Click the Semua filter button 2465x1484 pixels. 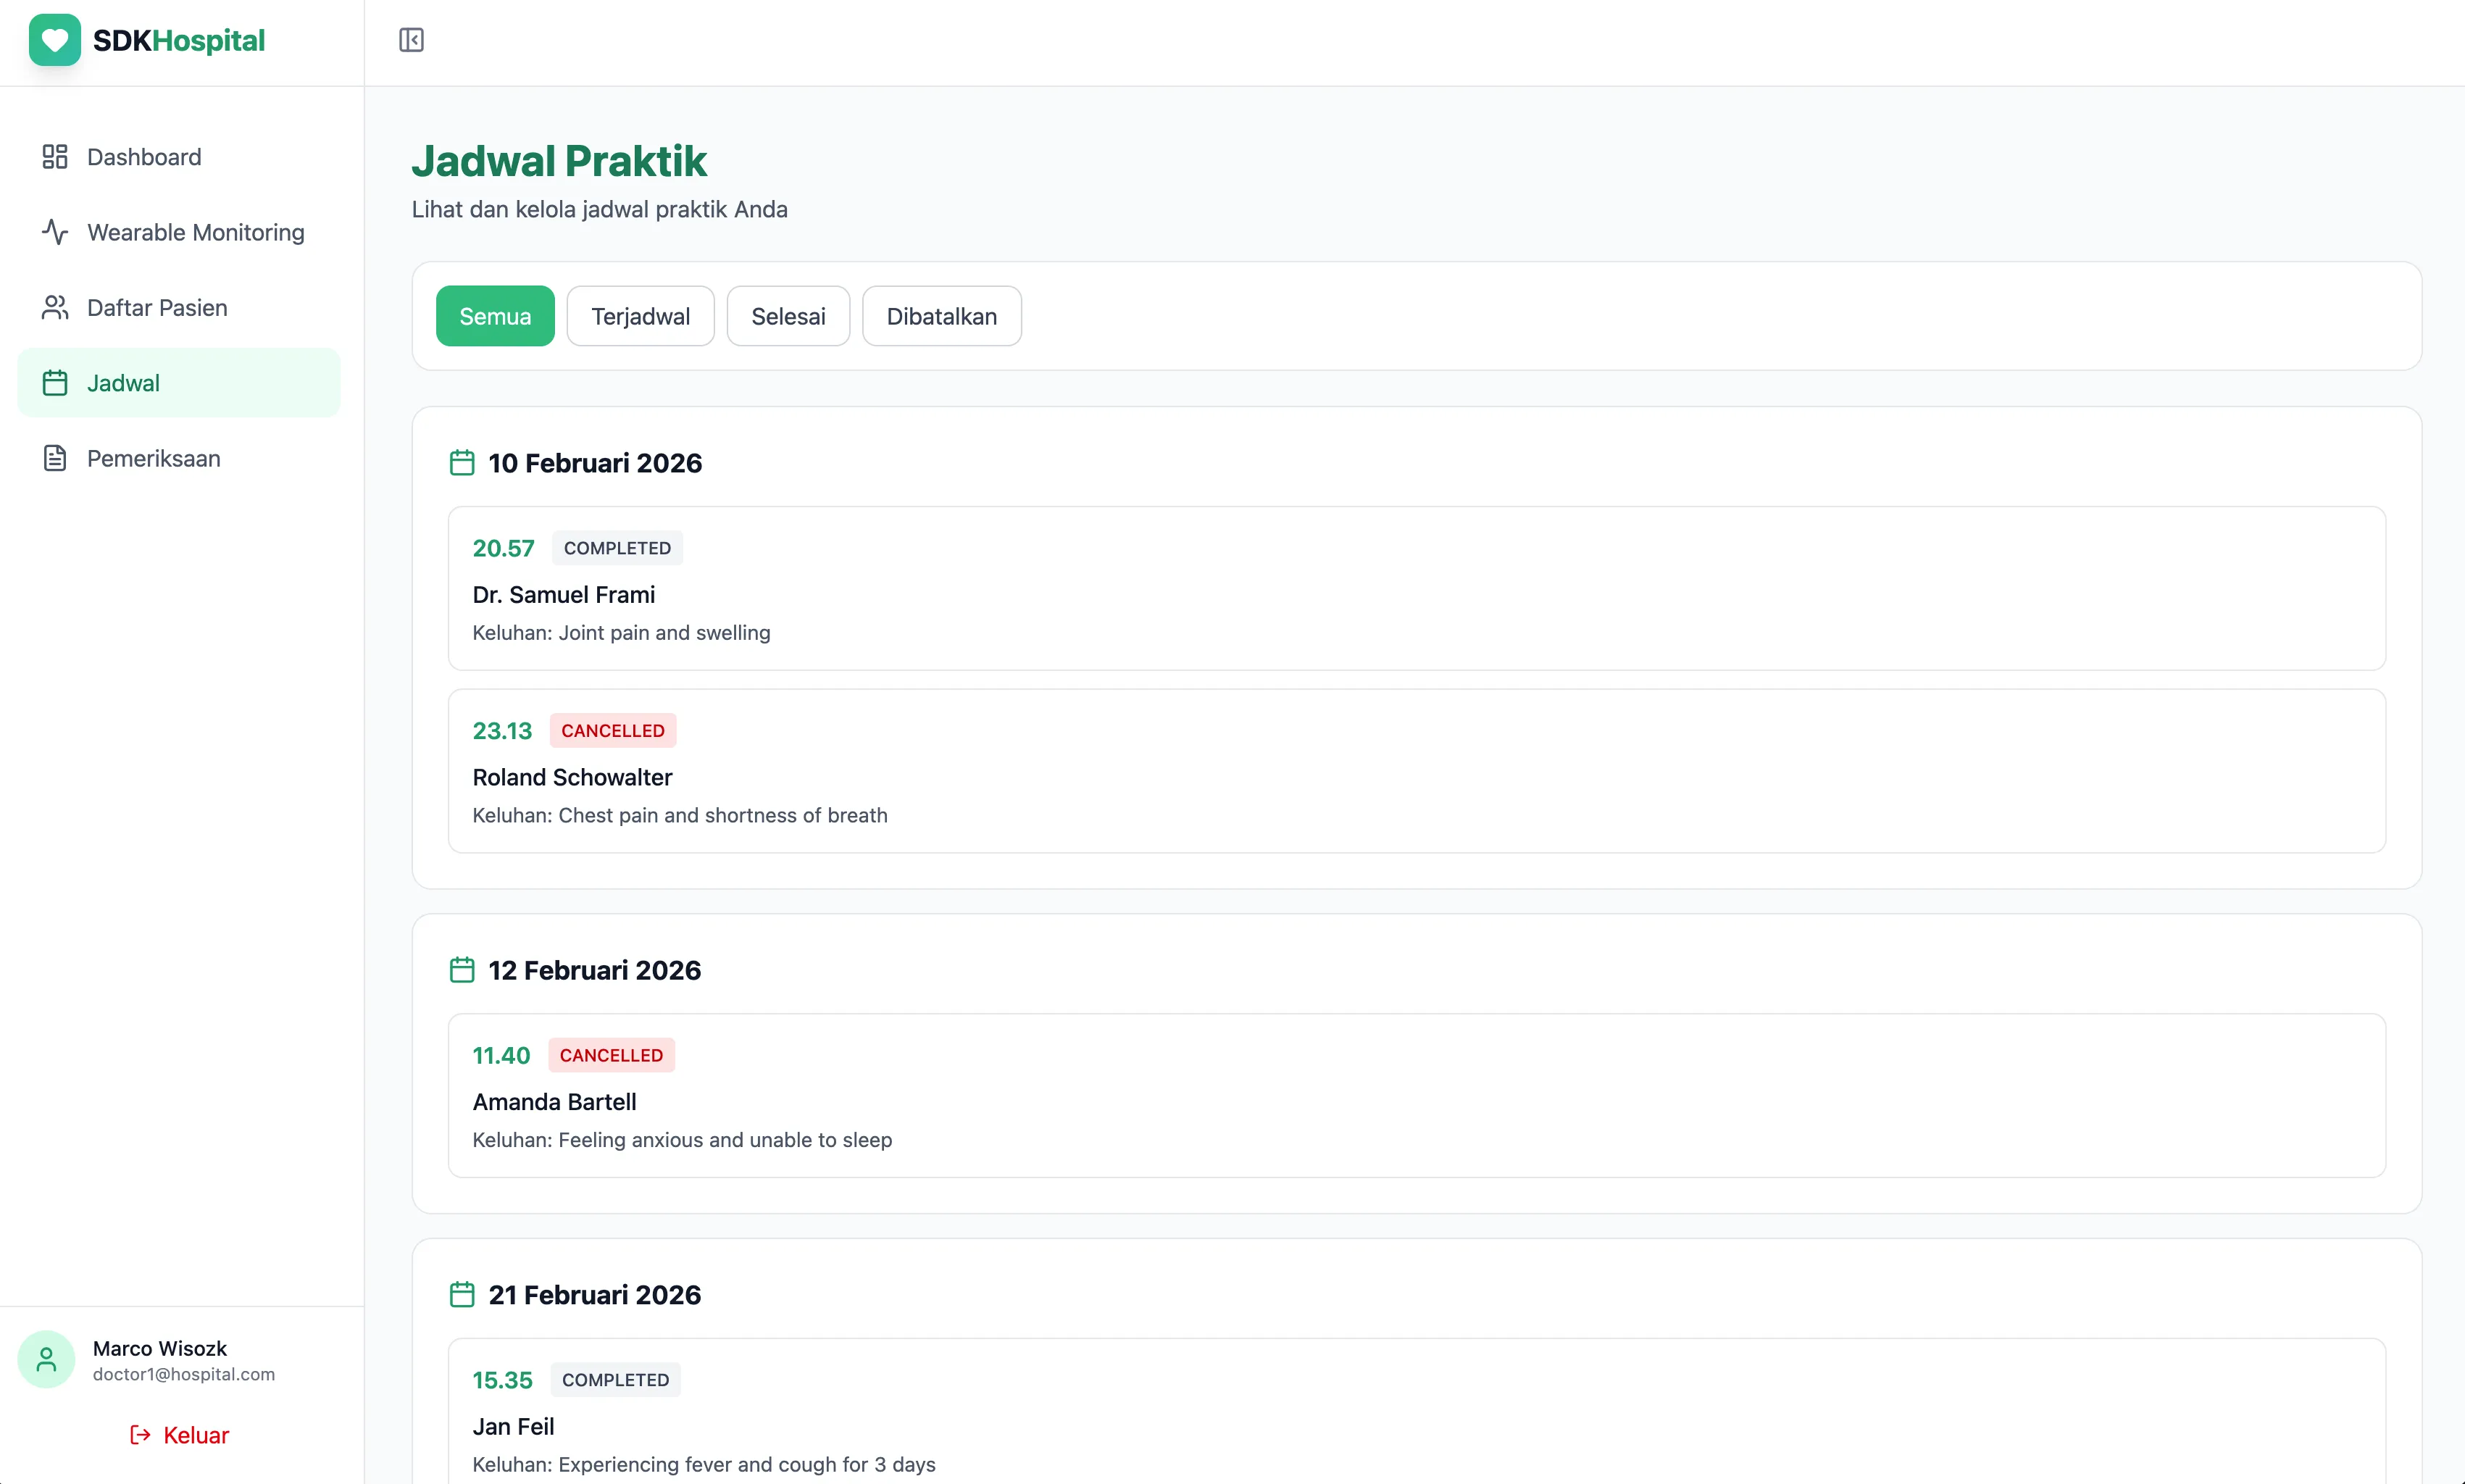(x=495, y=315)
